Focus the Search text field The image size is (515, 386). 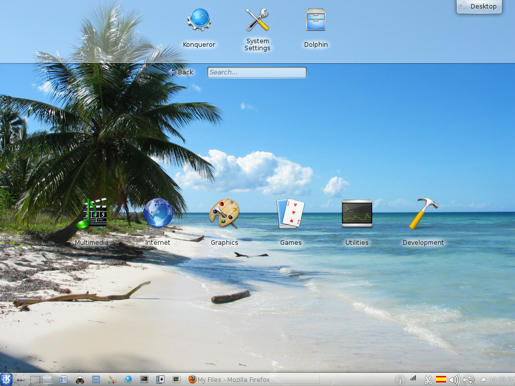tap(257, 72)
